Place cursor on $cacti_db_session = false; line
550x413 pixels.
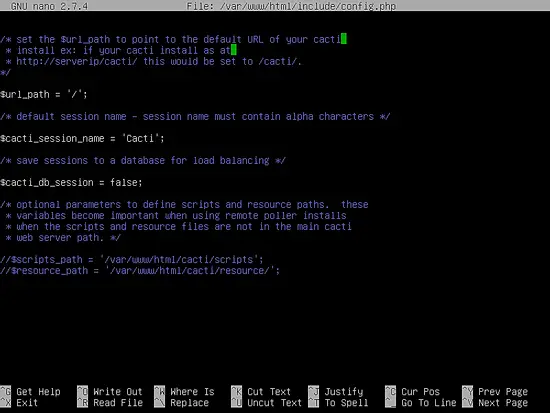(x=71, y=182)
